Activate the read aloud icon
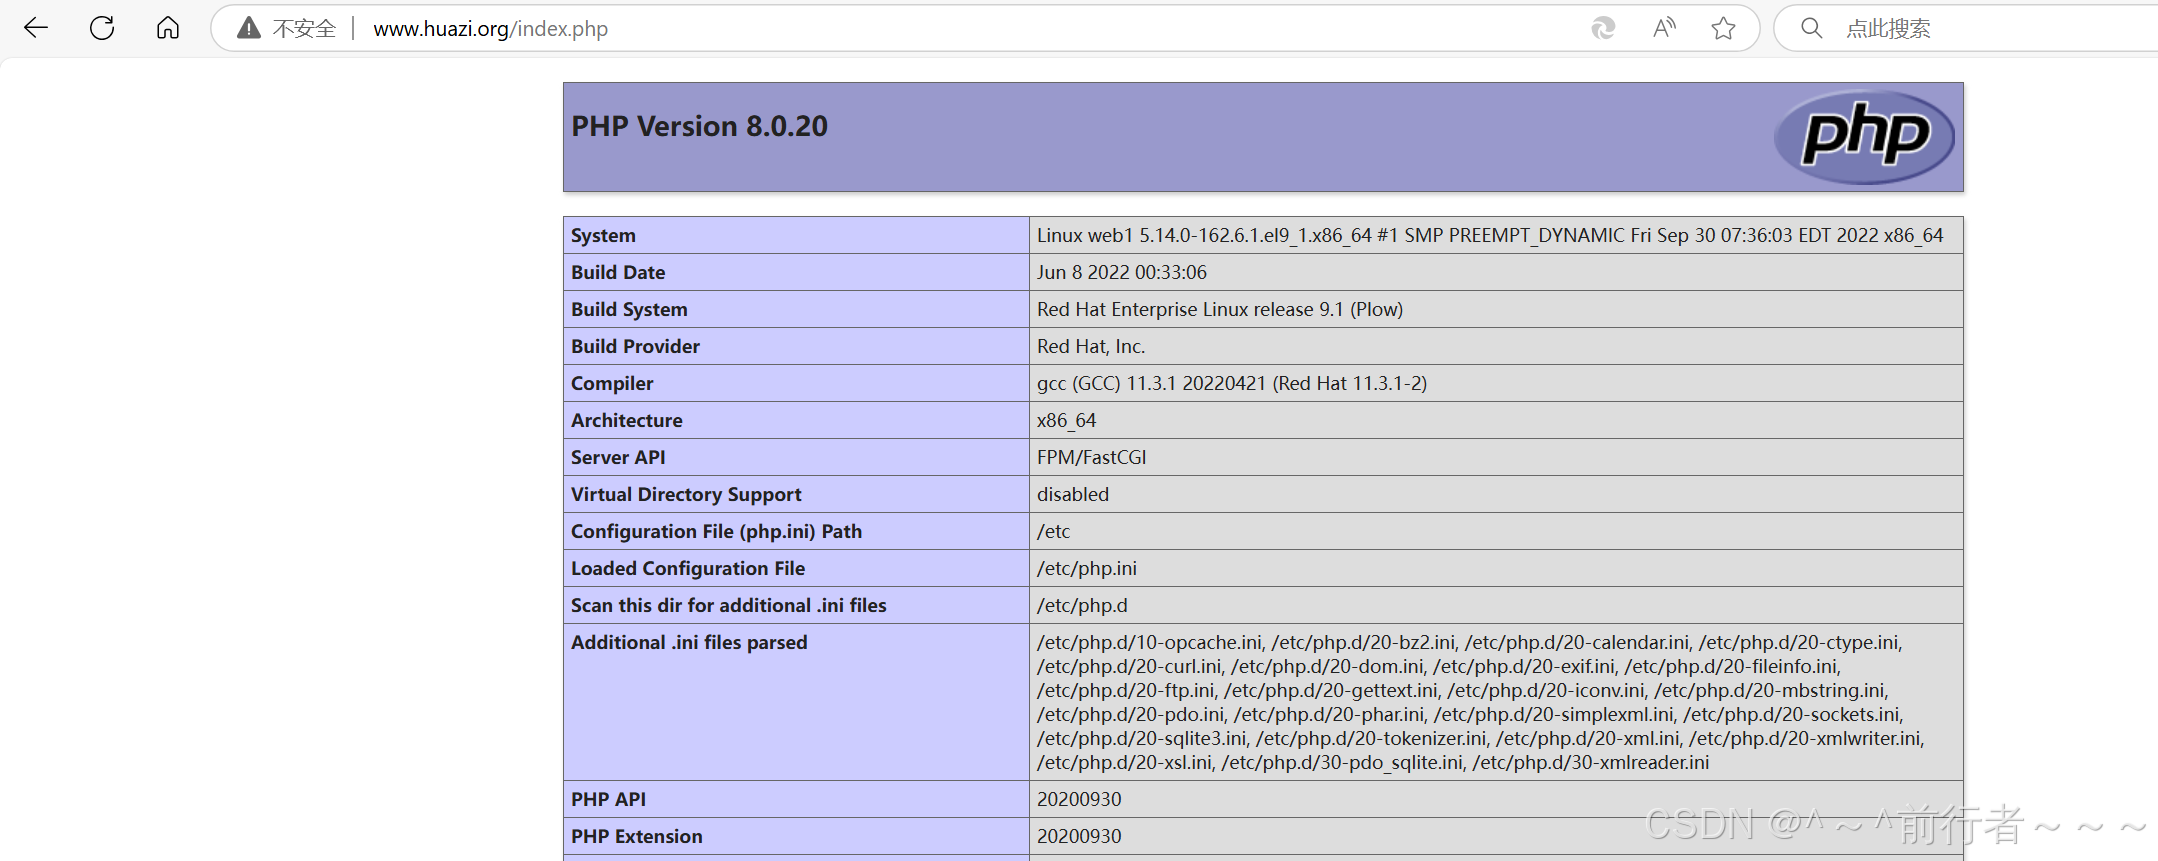Viewport: 2158px width, 861px height. click(x=1664, y=28)
